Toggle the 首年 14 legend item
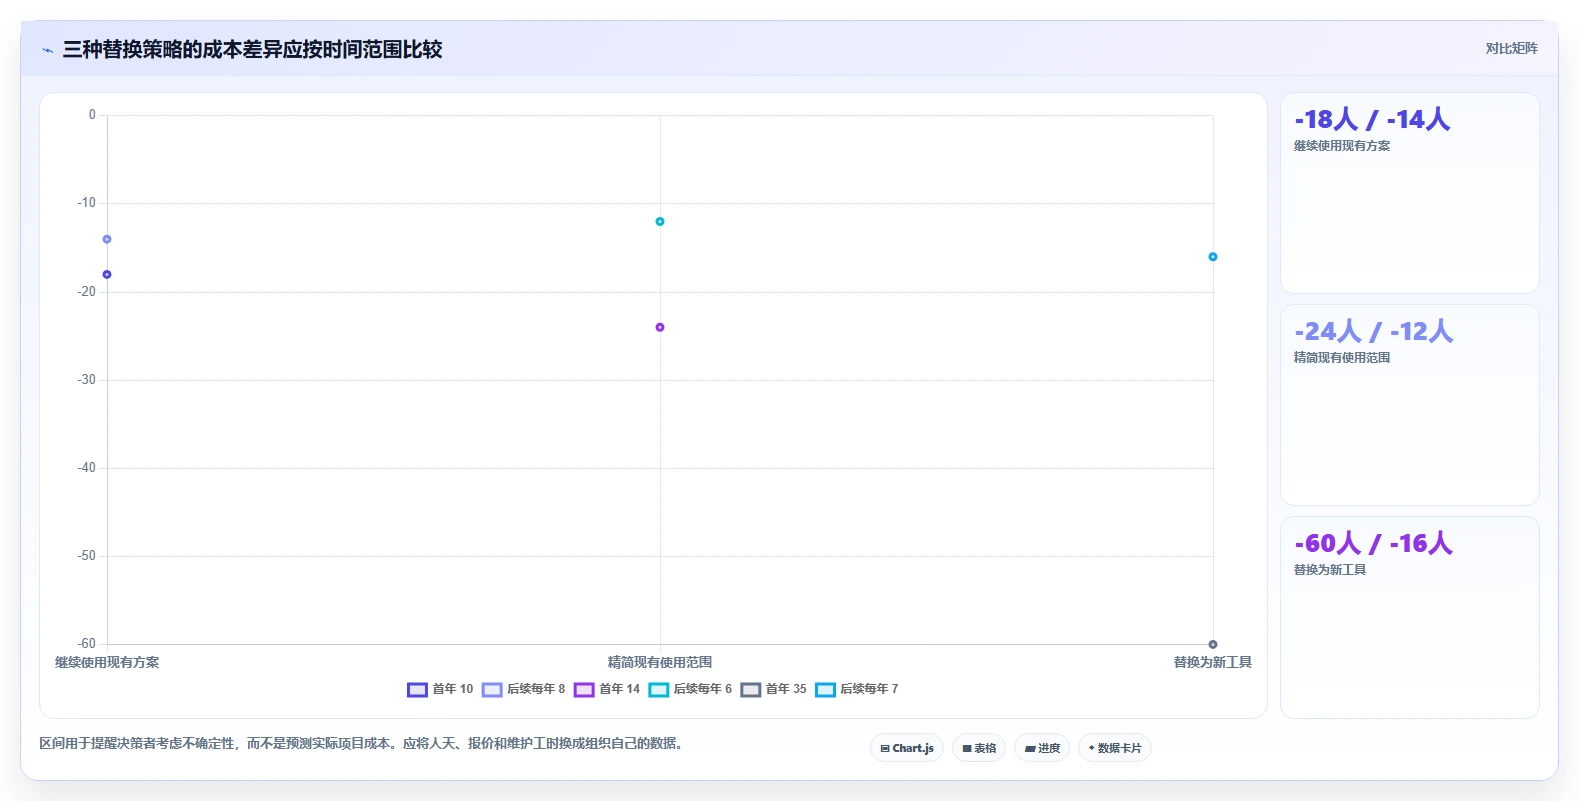 pyautogui.click(x=607, y=689)
